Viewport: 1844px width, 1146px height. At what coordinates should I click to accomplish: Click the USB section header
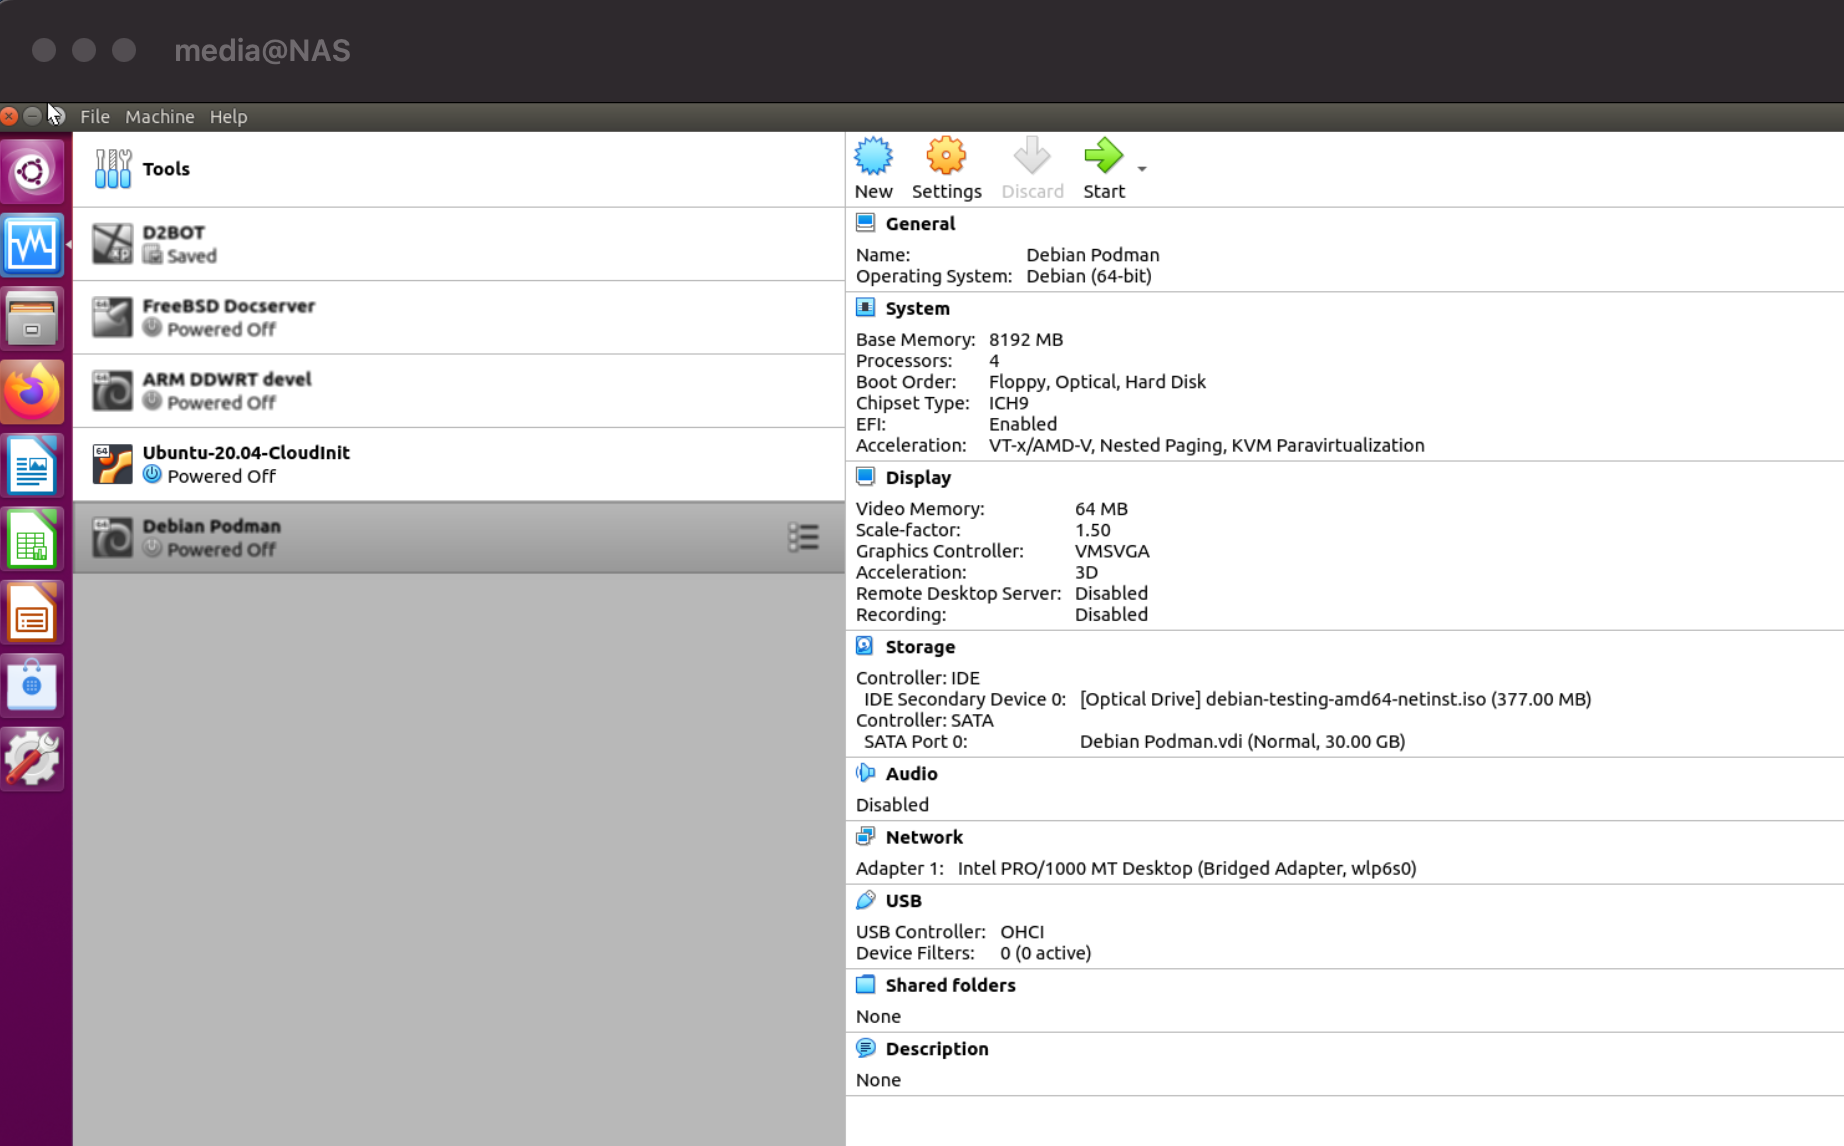click(903, 901)
